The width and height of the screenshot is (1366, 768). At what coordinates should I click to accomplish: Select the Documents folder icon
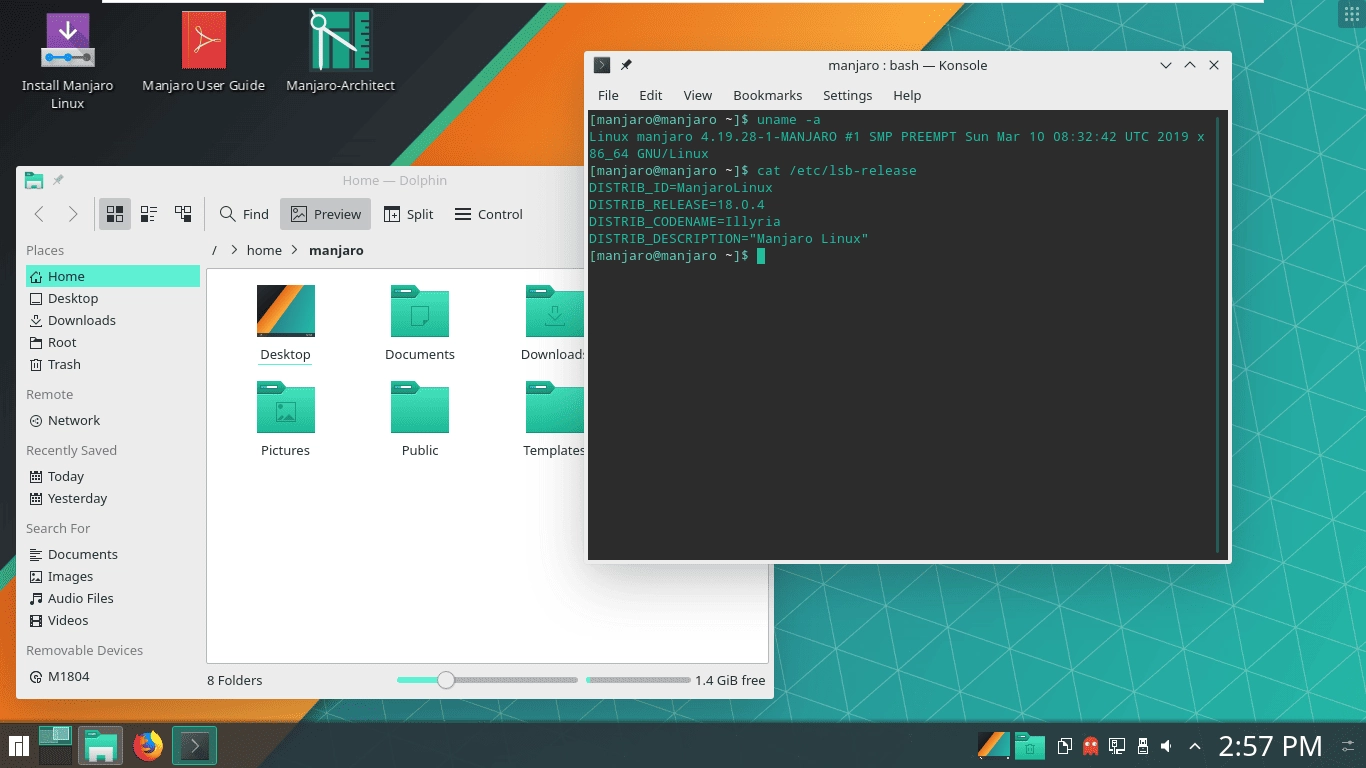(420, 311)
